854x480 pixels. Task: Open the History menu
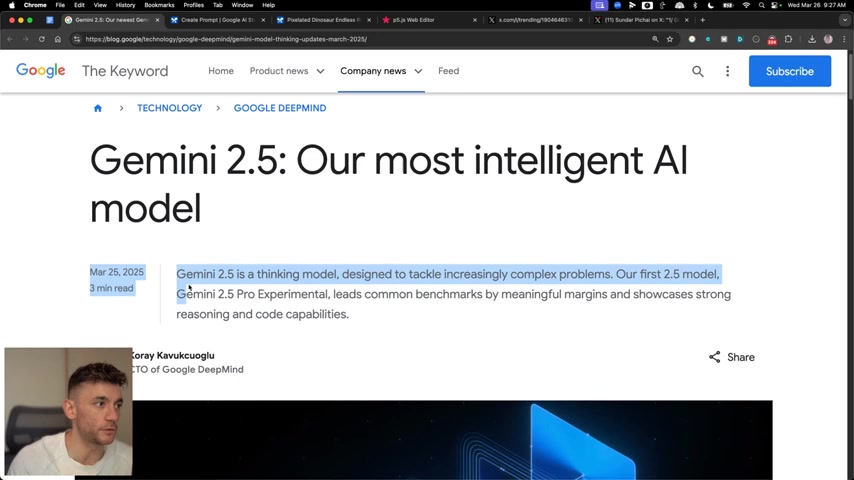(125, 5)
